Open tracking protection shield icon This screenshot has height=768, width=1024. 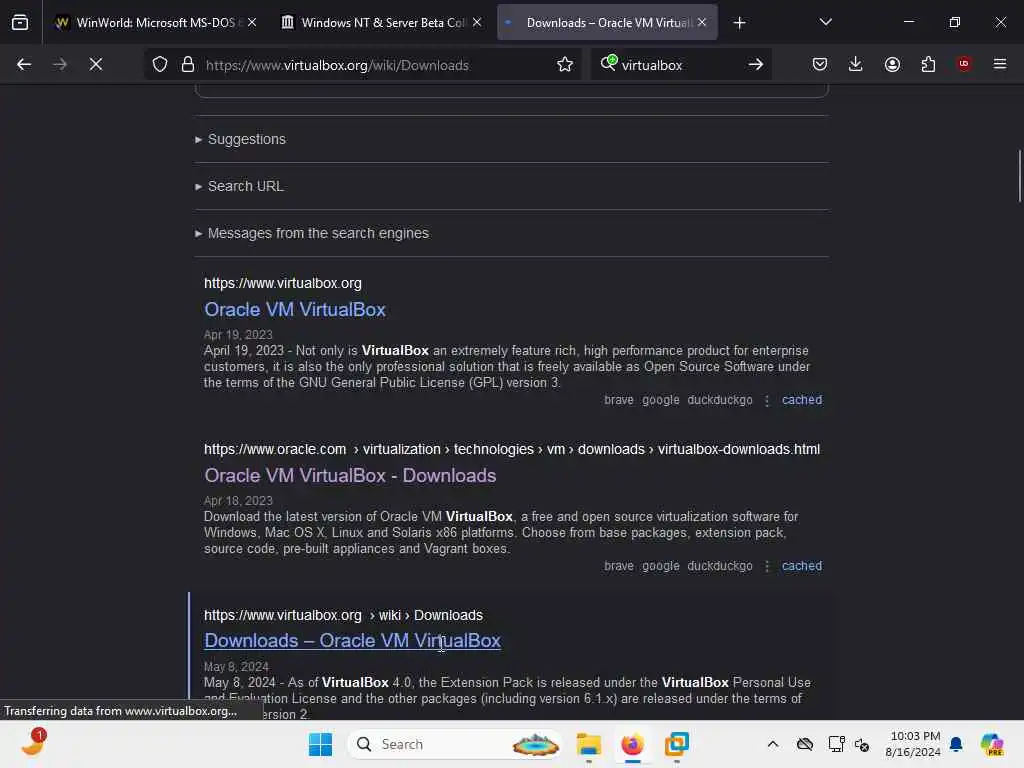tap(160, 65)
